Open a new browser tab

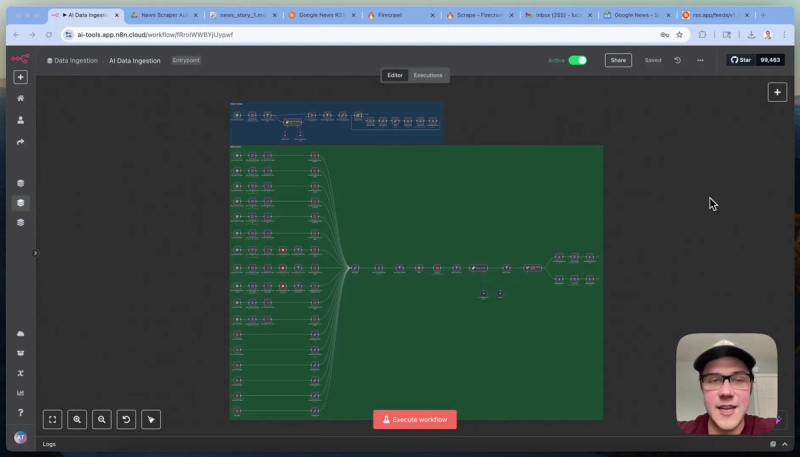click(763, 15)
